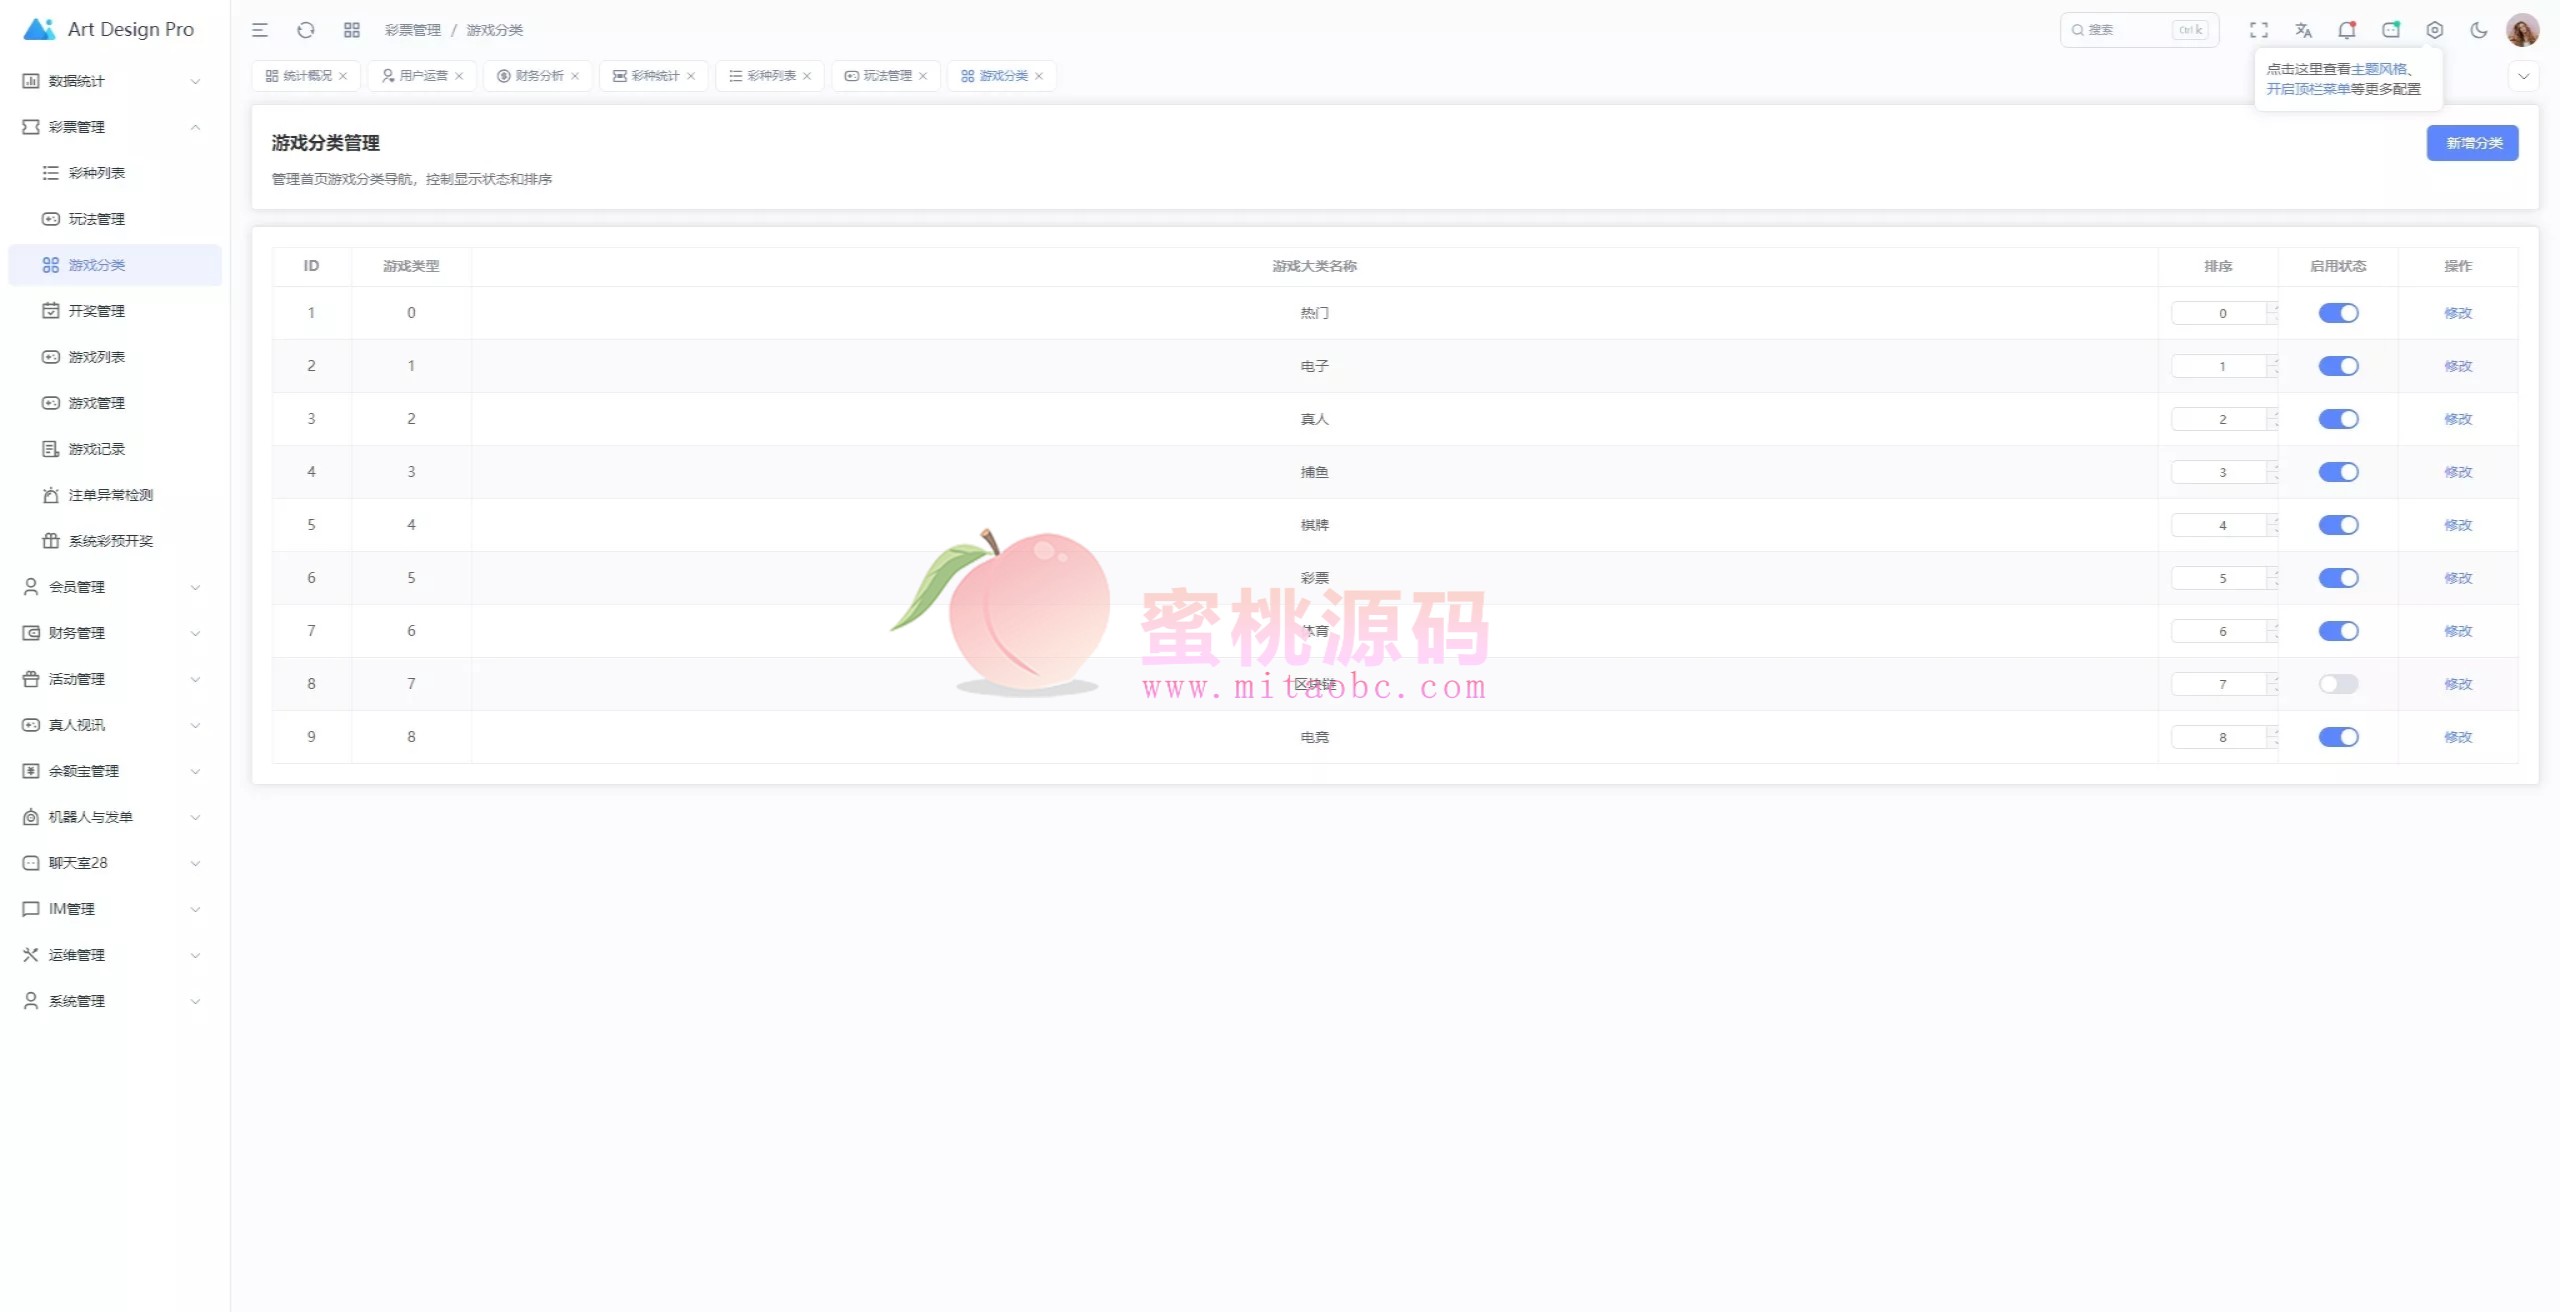Open the tabs dropdown chevron at right
The width and height of the screenshot is (2560, 1312).
[x=2523, y=76]
